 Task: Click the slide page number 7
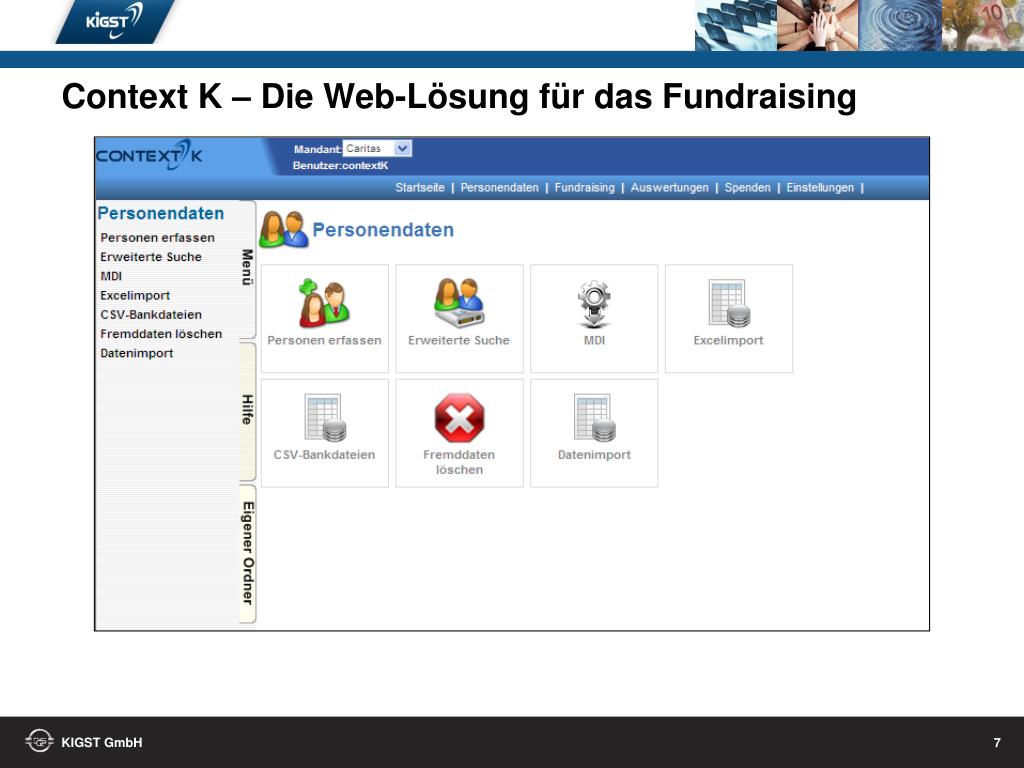[x=997, y=743]
